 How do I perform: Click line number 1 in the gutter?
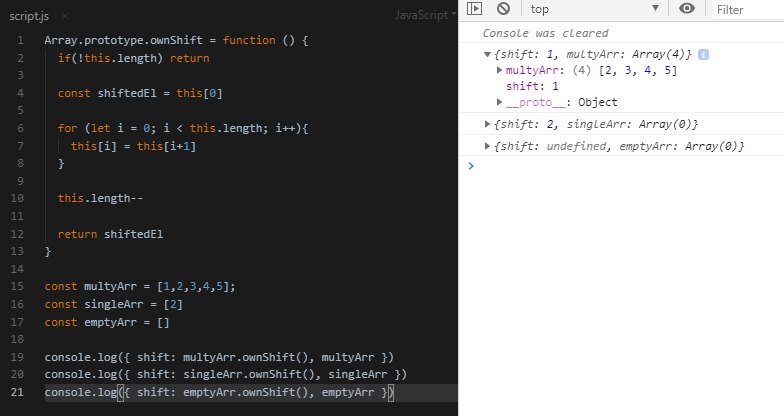[x=20, y=40]
